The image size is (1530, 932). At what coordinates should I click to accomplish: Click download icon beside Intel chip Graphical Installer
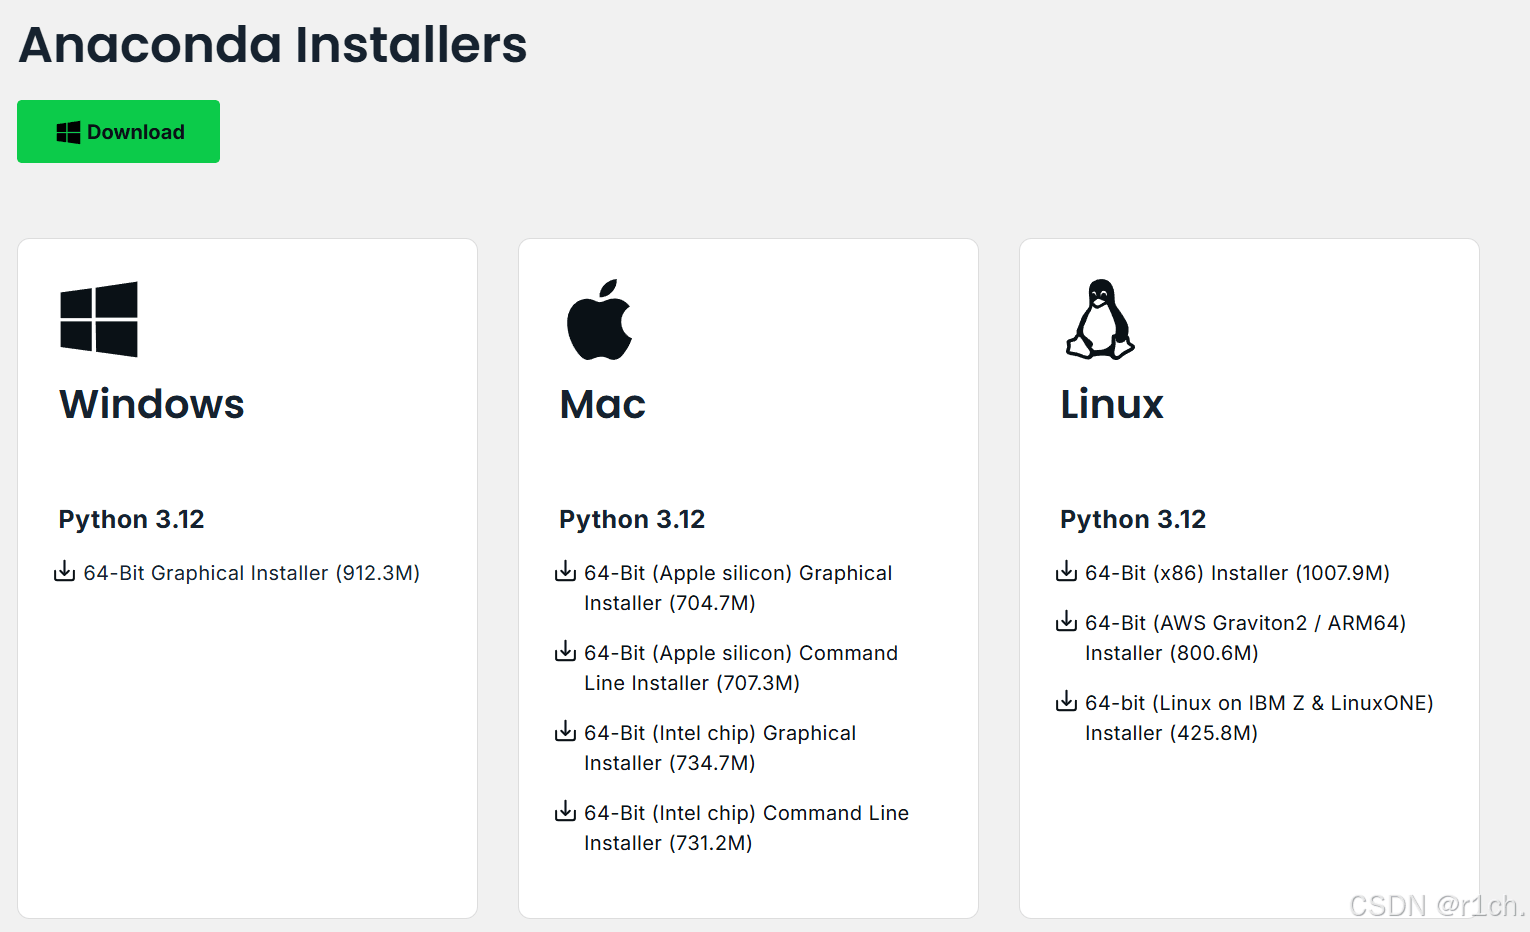pyautogui.click(x=565, y=732)
